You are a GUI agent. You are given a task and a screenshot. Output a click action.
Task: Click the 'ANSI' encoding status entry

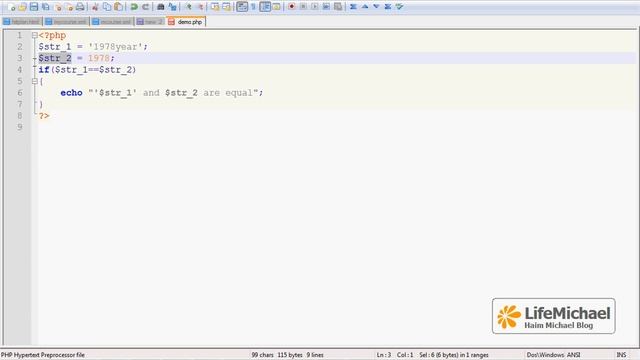[573, 355]
